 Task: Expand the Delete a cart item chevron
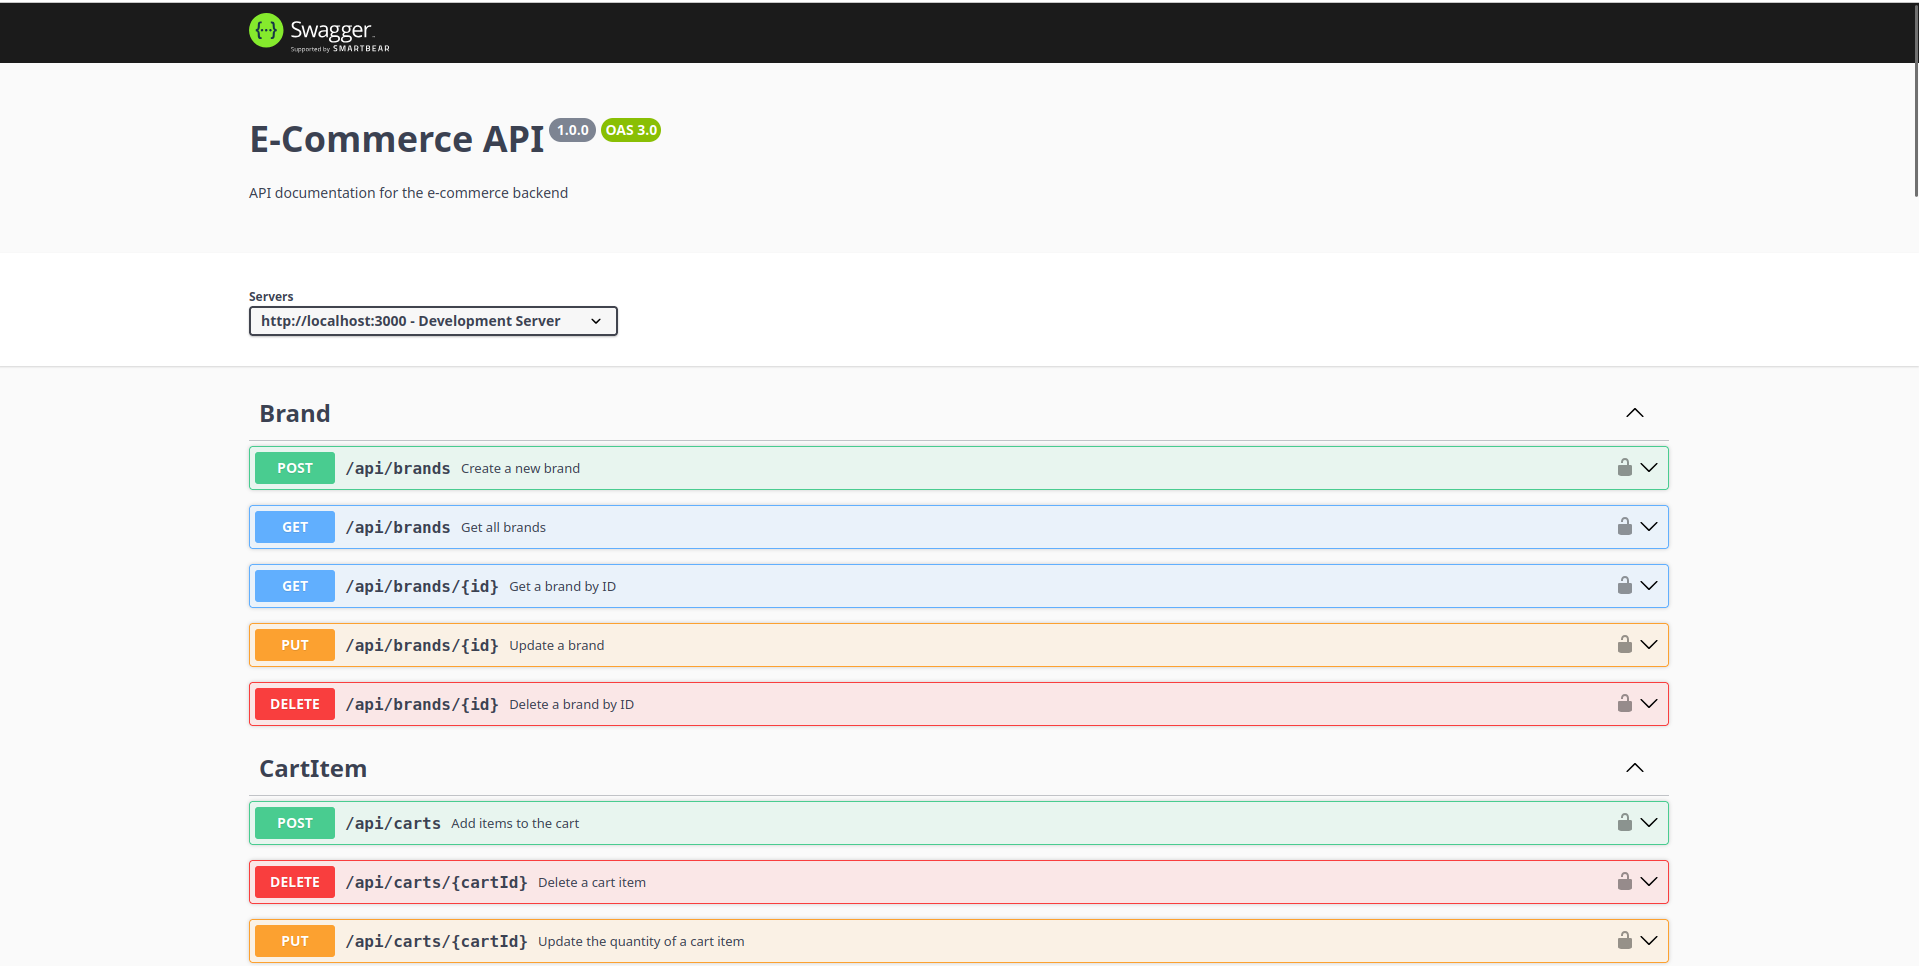tap(1649, 881)
